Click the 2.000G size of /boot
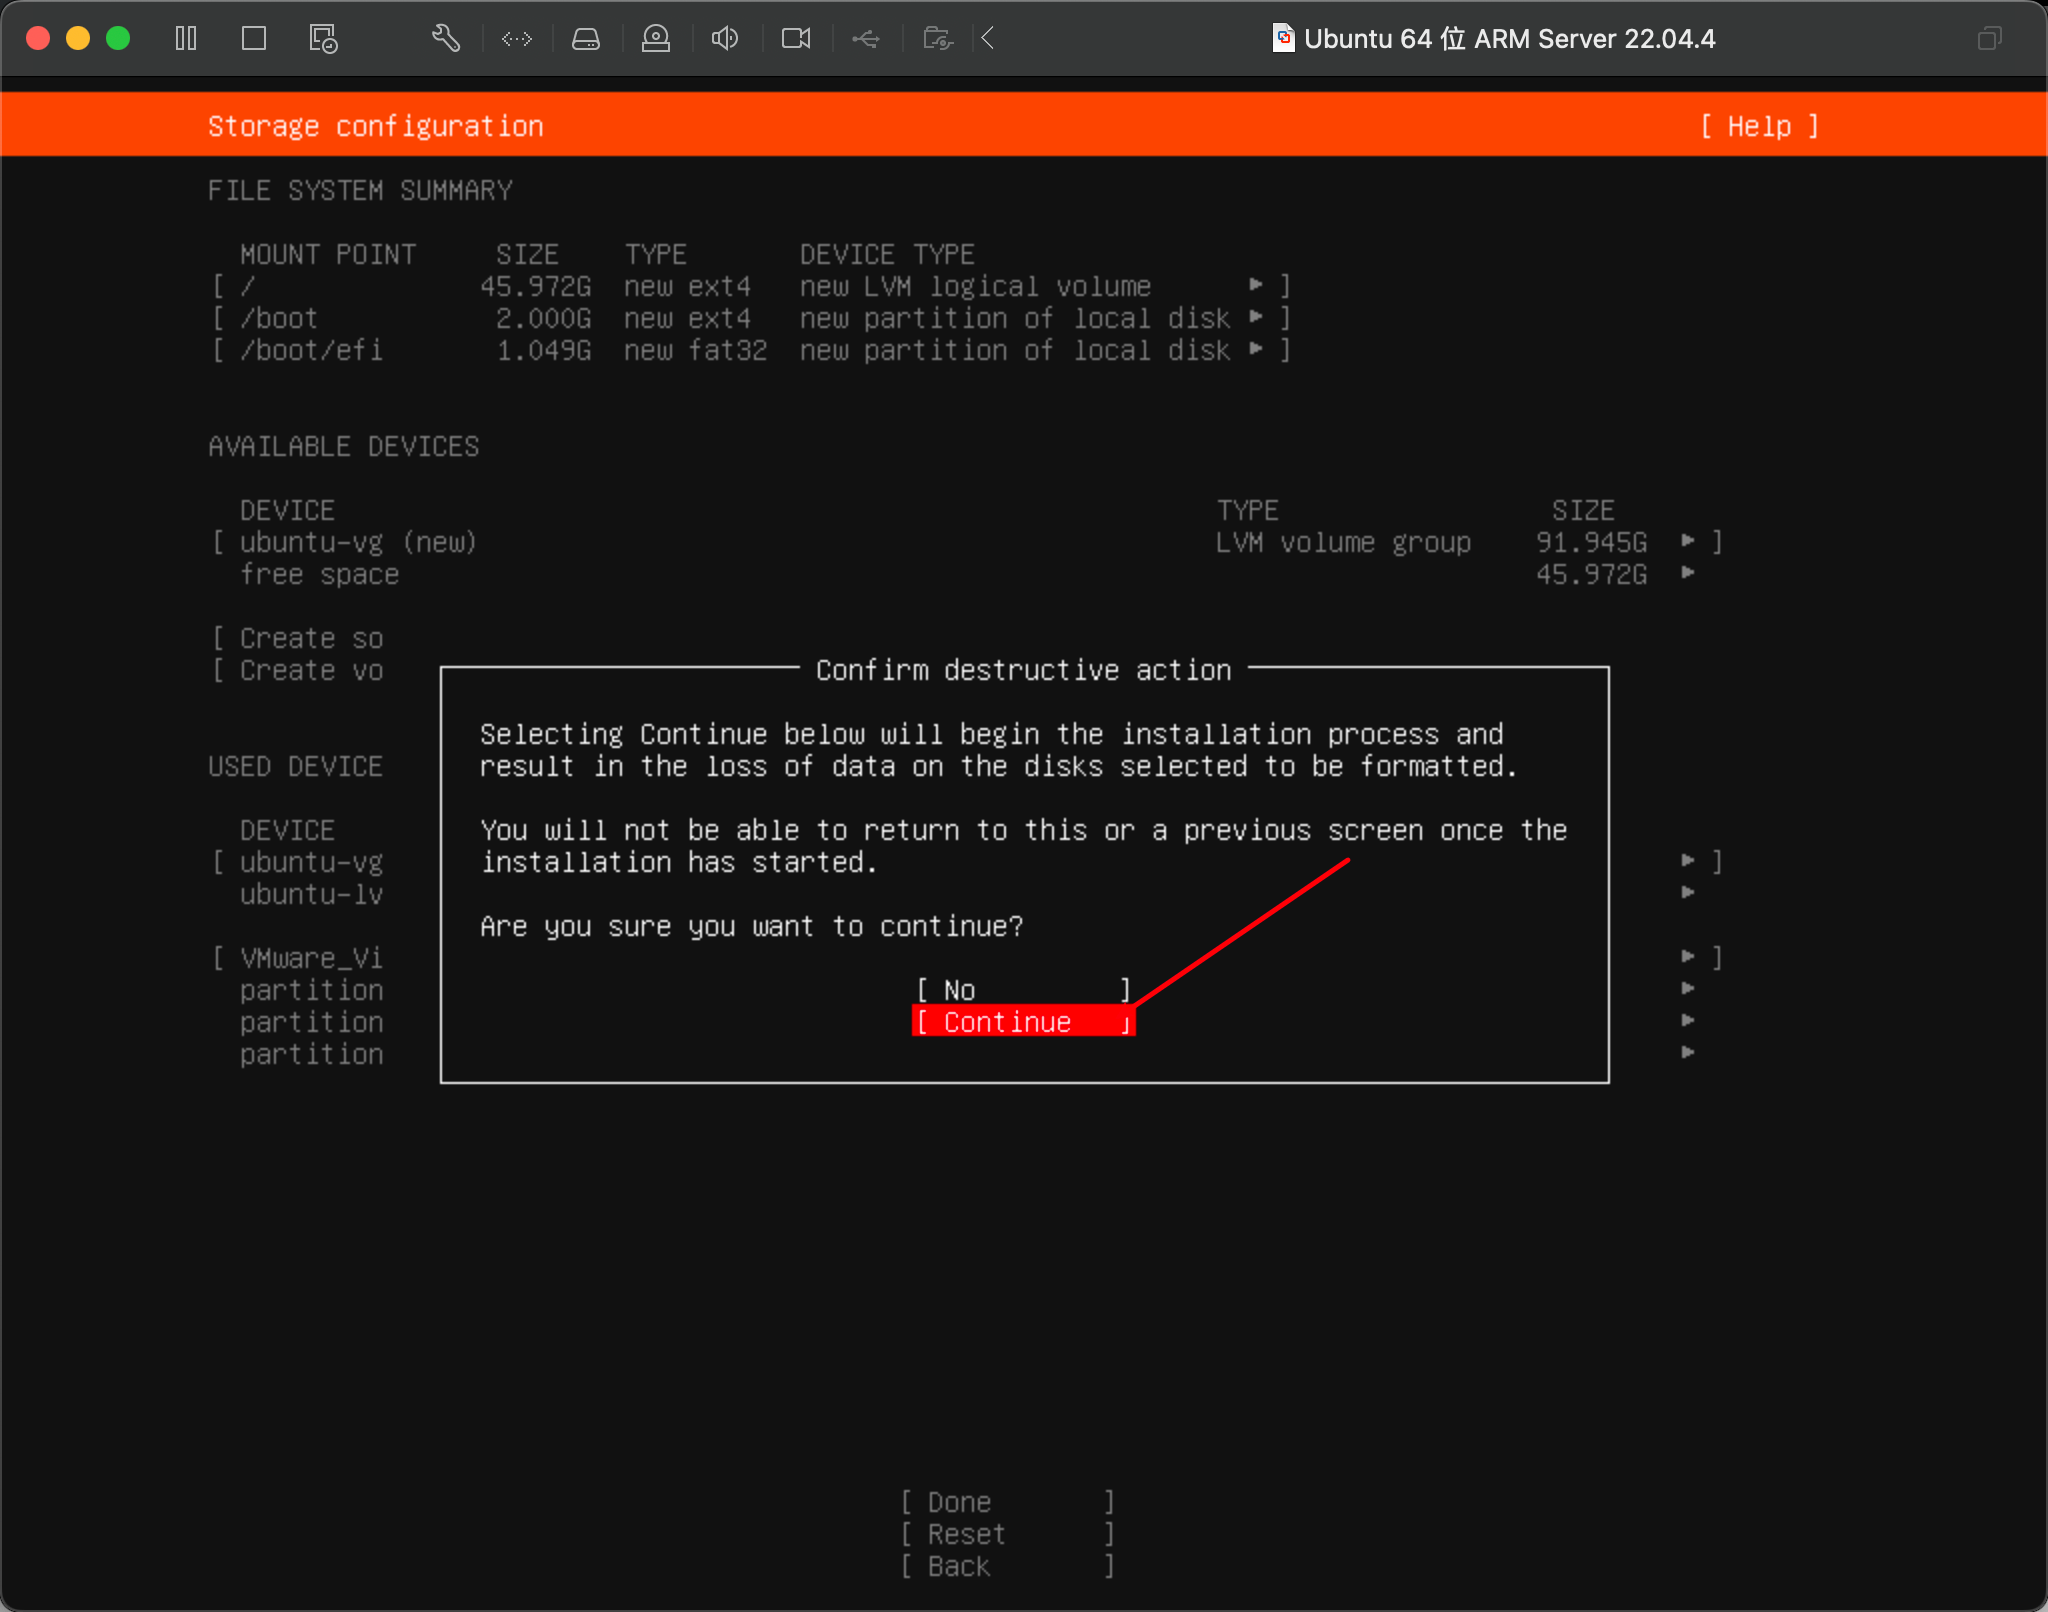Screen dimensions: 2048x1612 (x=543, y=318)
